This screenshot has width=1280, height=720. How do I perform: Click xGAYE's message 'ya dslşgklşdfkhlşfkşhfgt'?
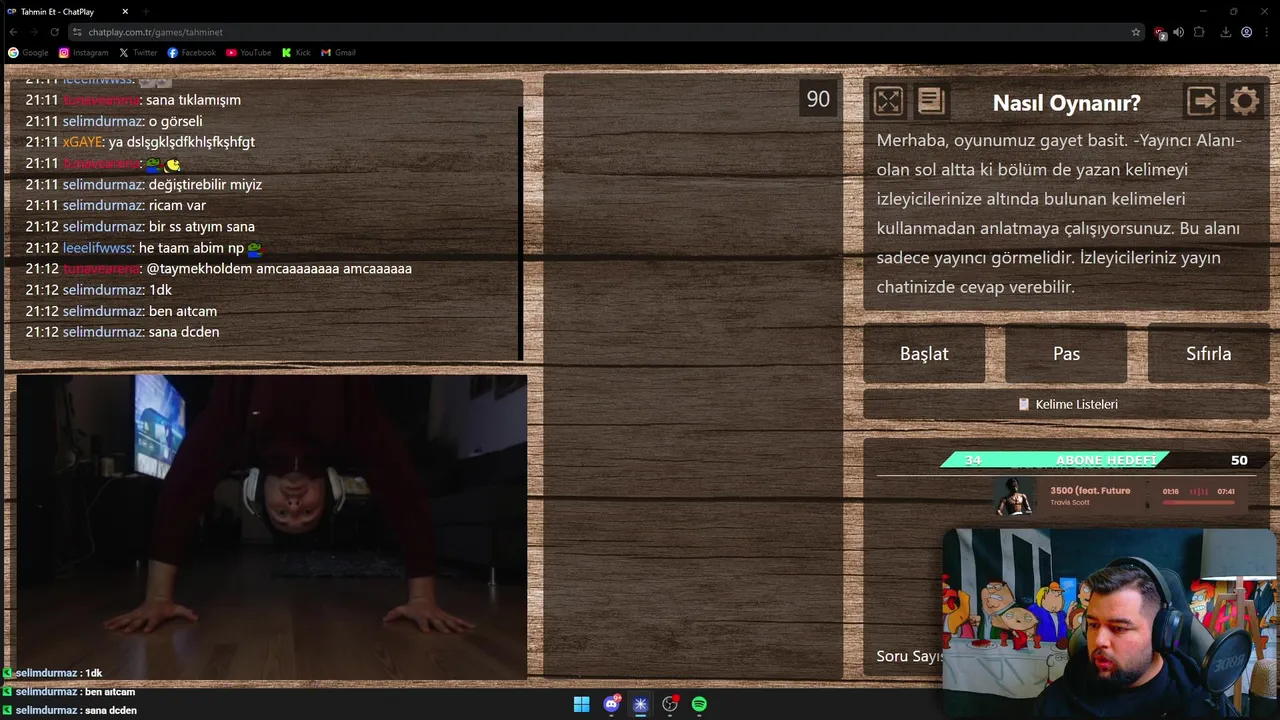pos(182,142)
